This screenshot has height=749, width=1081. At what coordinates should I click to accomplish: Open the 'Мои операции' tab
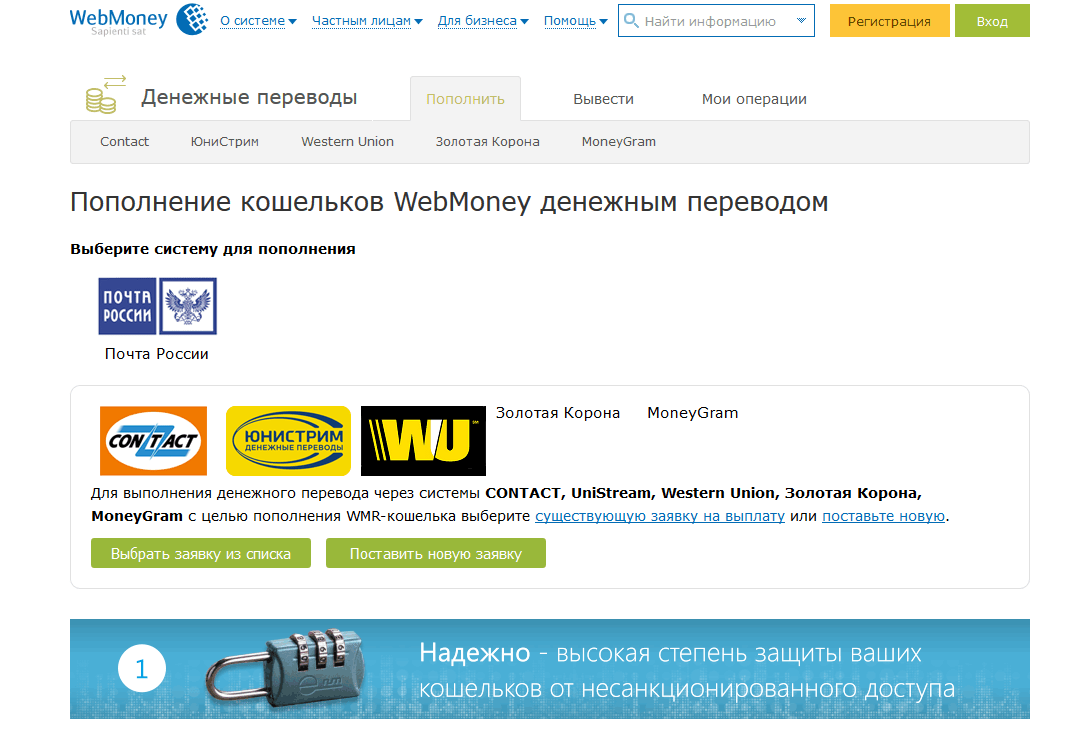(x=754, y=99)
